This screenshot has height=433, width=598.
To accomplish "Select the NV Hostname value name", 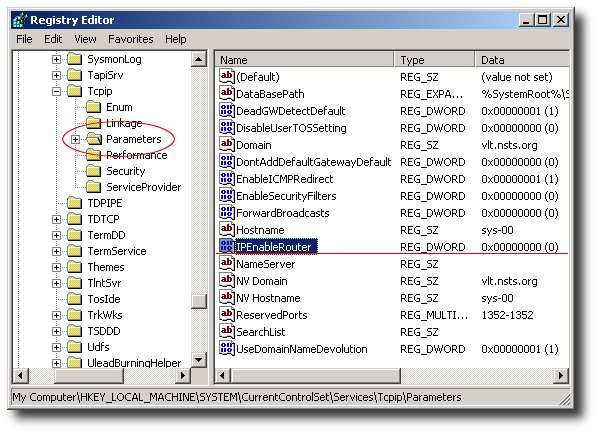I will (x=268, y=298).
